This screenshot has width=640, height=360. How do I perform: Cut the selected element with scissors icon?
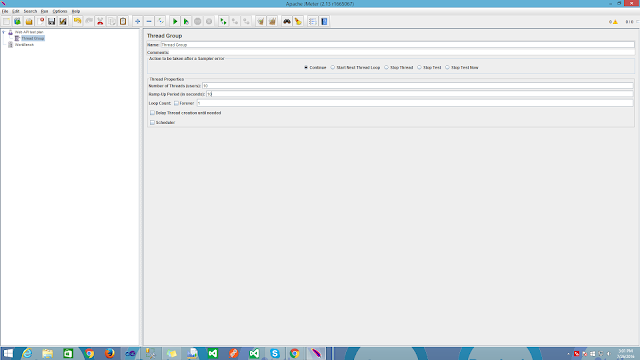pyautogui.click(x=100, y=21)
